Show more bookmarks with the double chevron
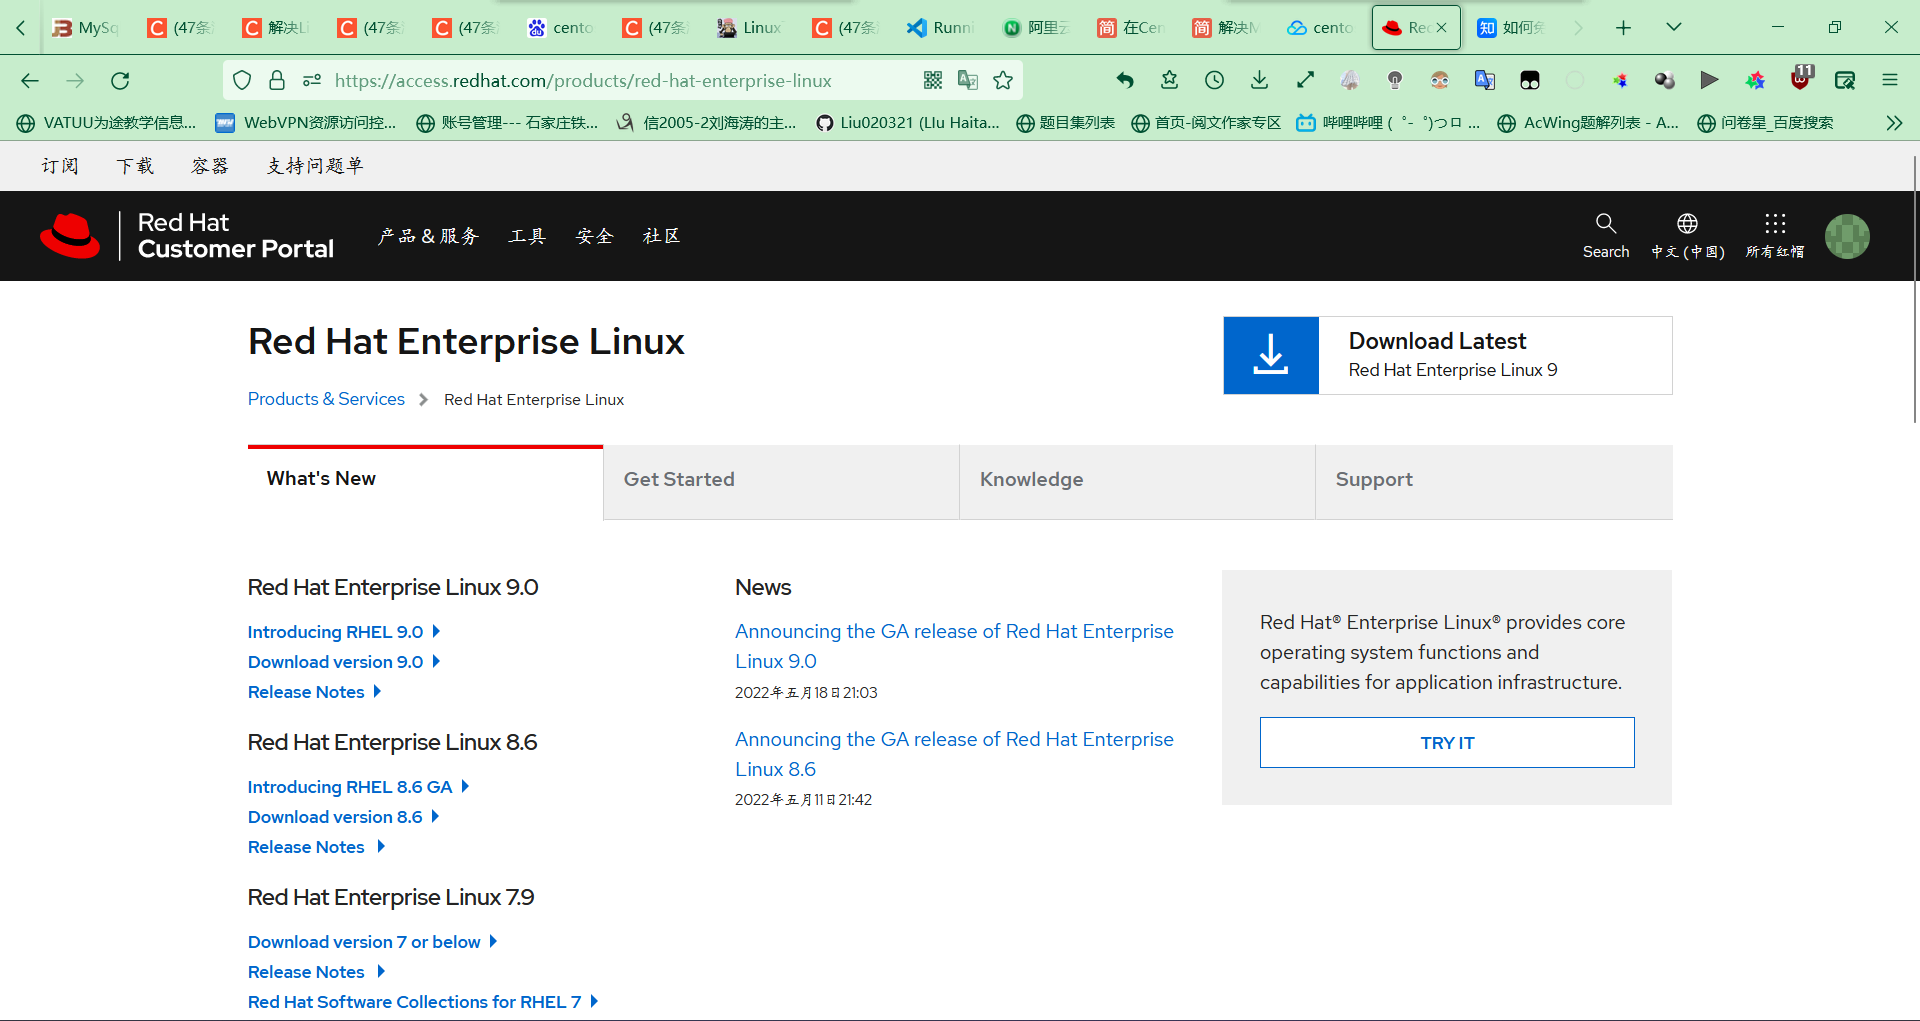This screenshot has width=1920, height=1021. pos(1894,123)
